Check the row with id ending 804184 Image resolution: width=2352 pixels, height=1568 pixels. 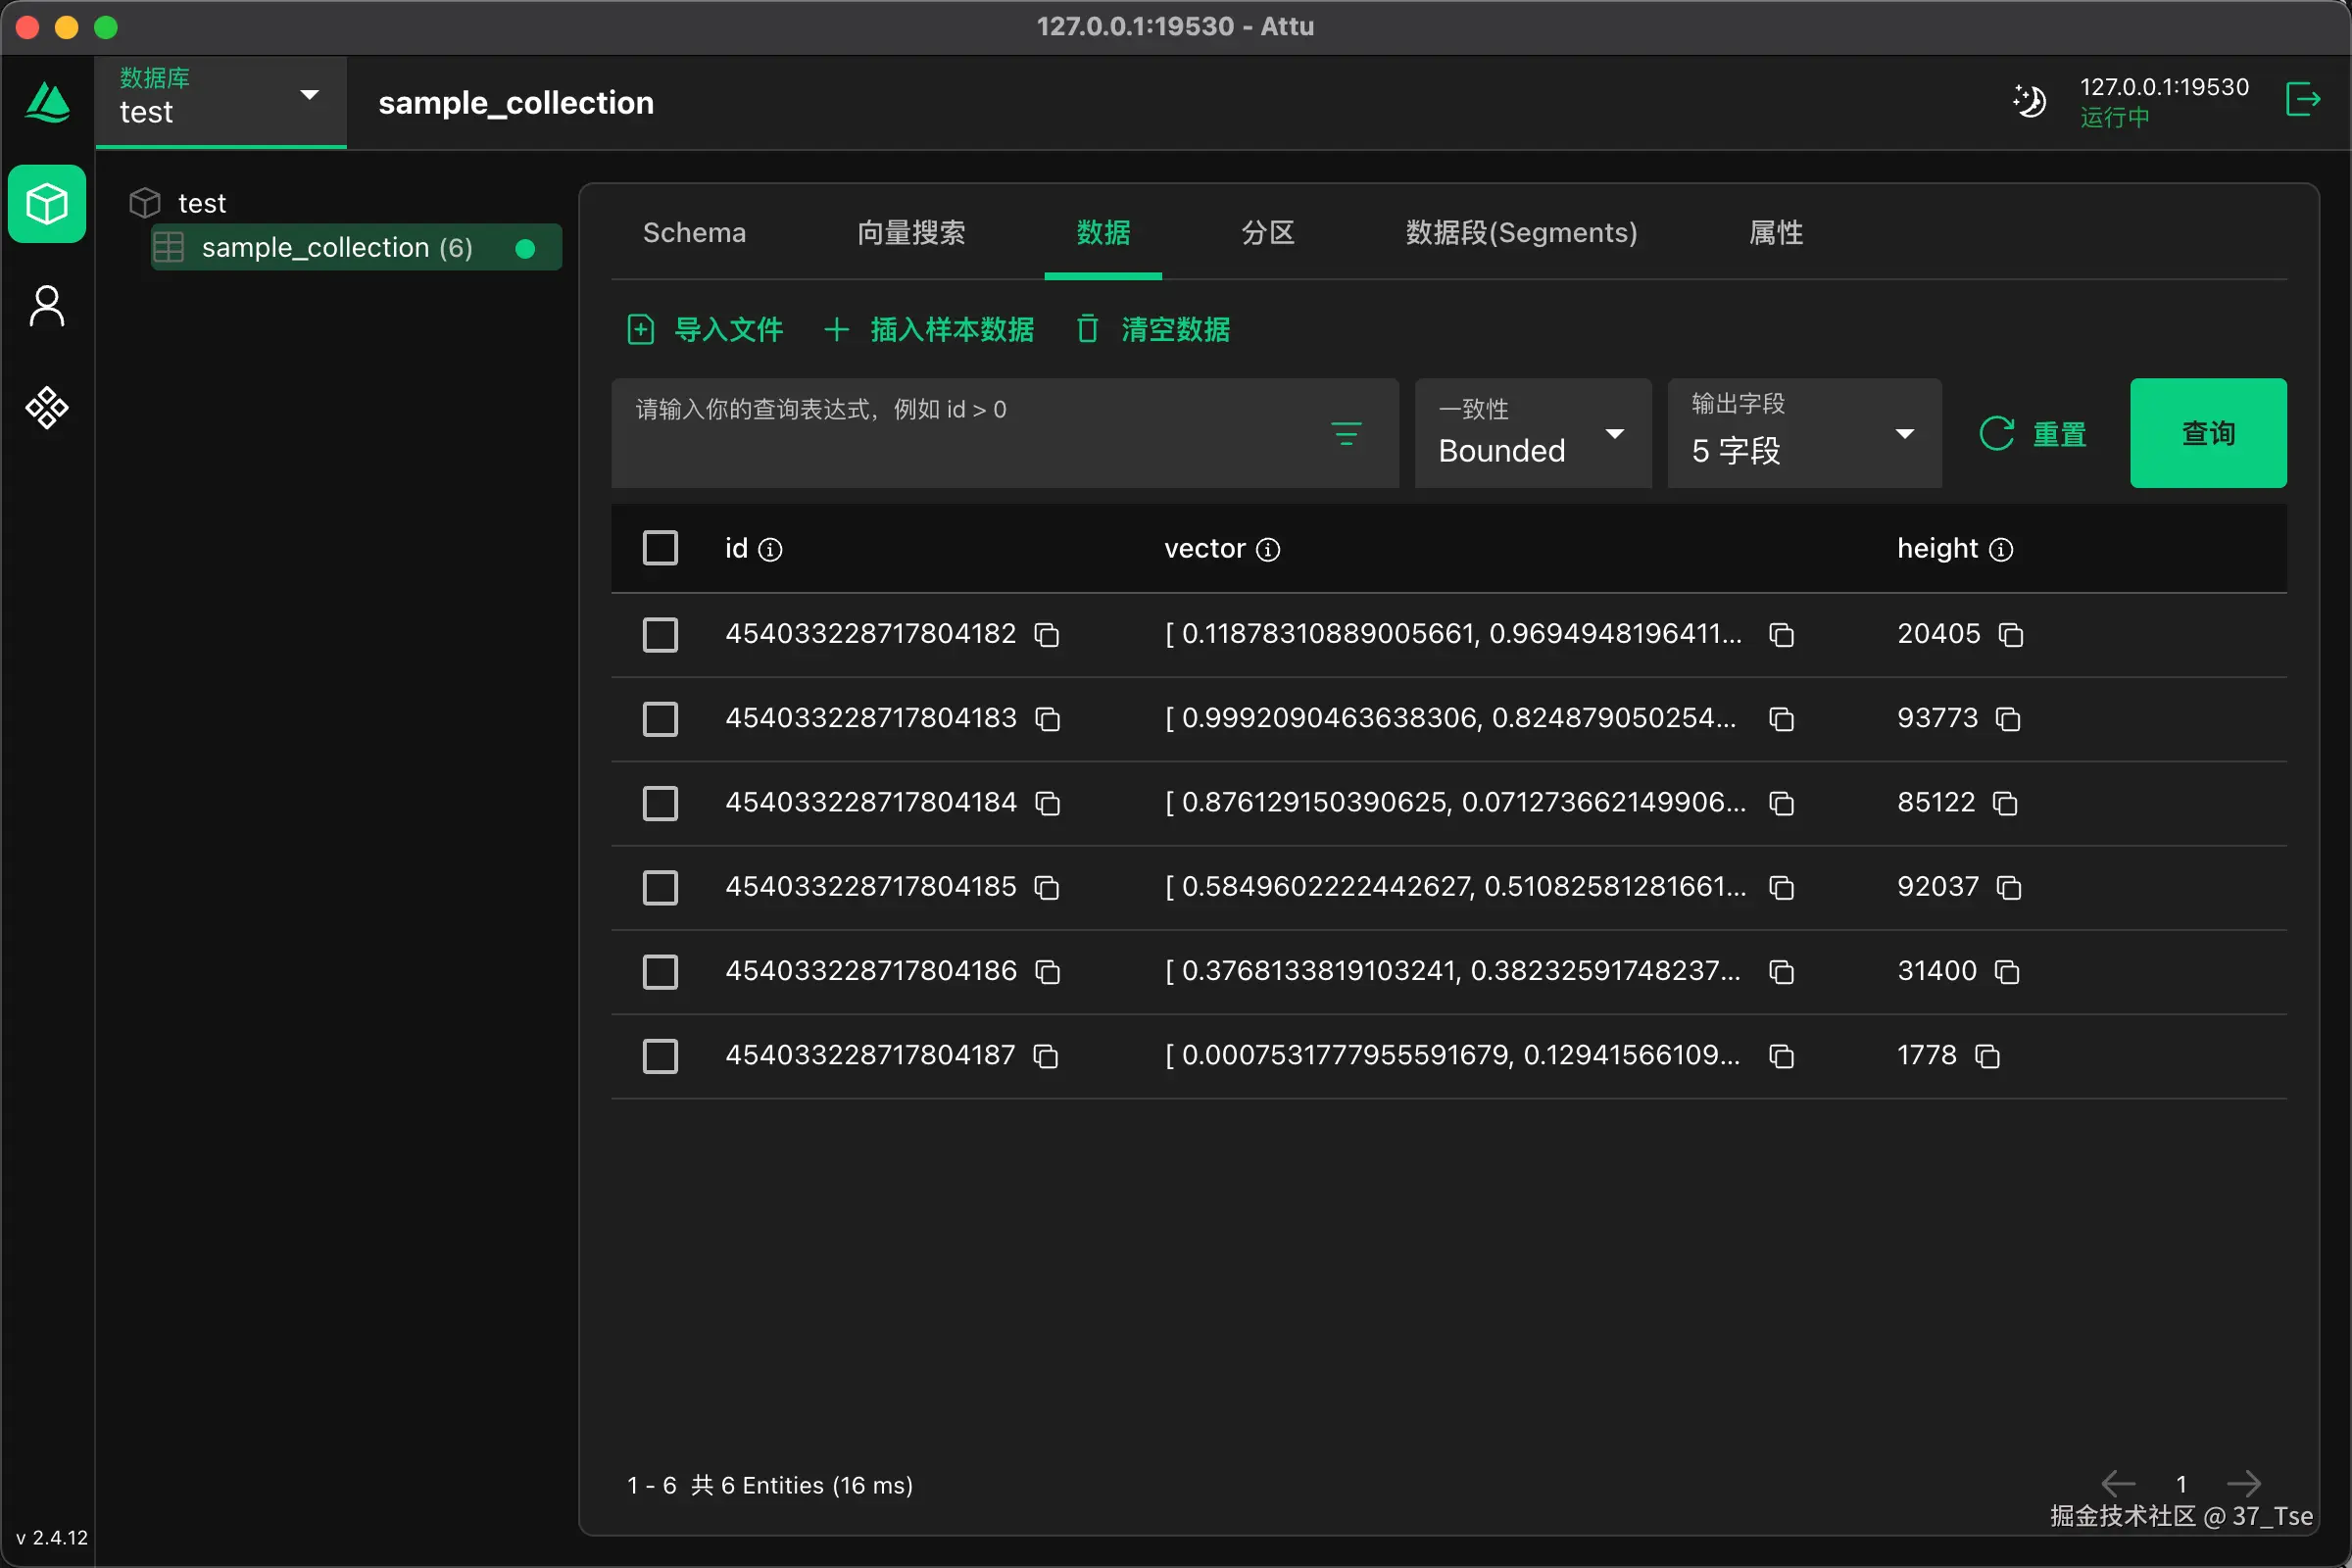point(660,803)
